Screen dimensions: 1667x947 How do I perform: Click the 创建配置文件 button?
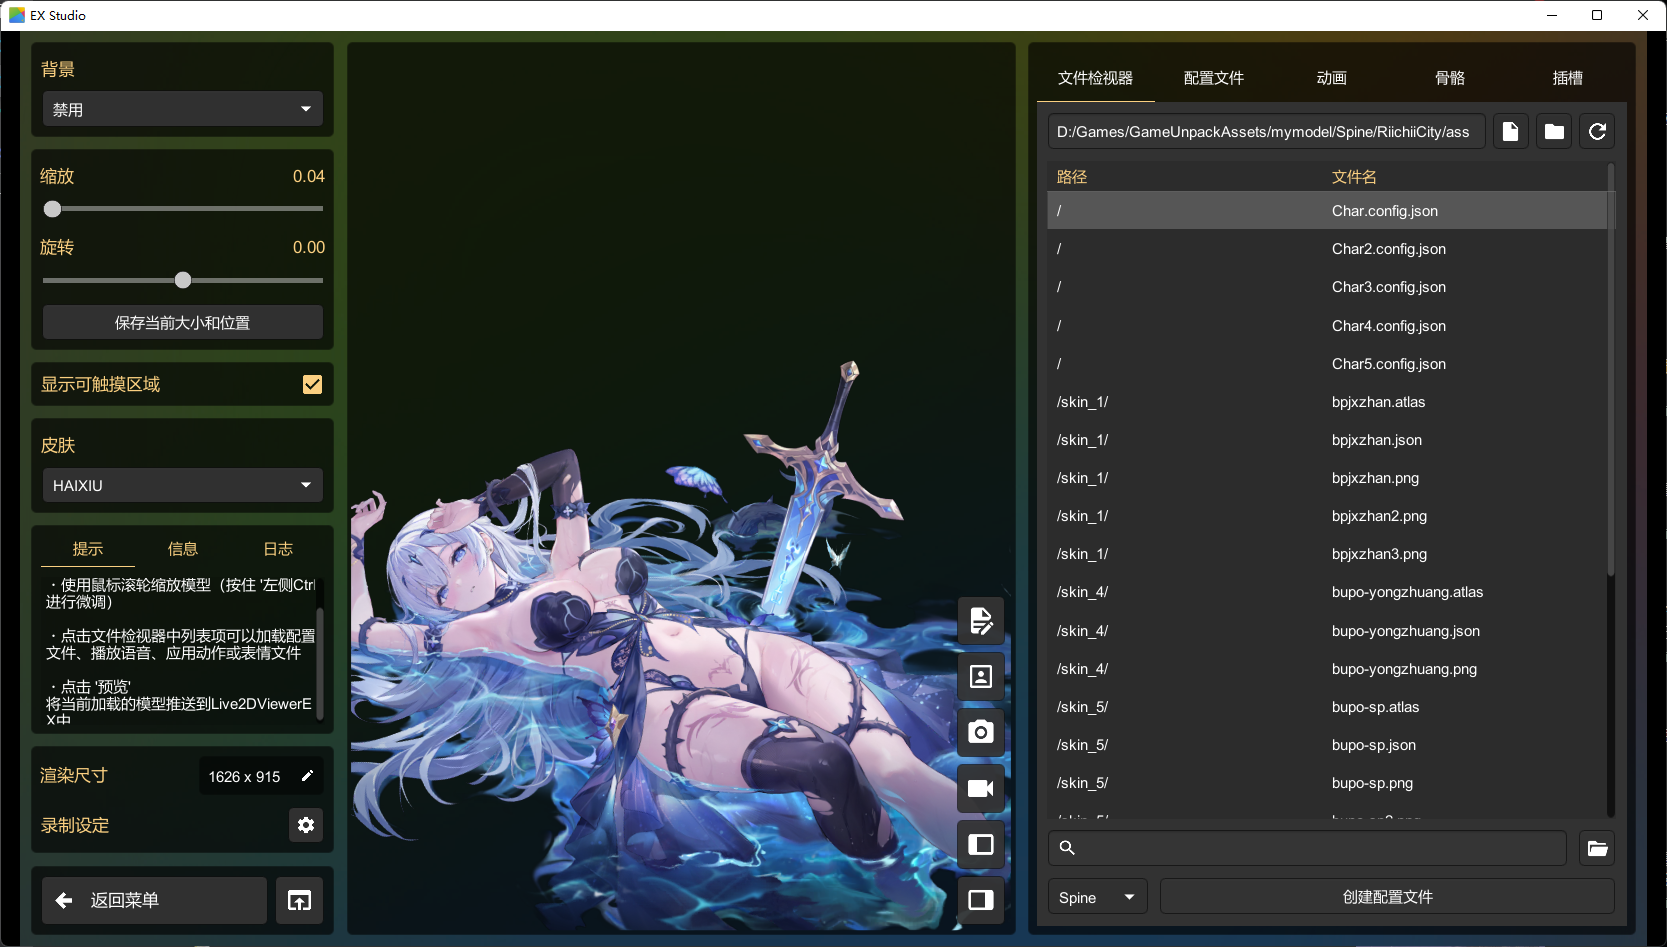tap(1387, 897)
